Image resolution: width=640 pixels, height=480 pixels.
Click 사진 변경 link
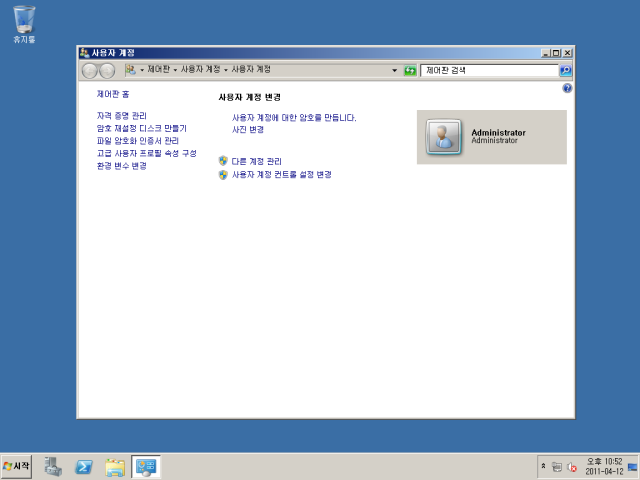[248, 130]
